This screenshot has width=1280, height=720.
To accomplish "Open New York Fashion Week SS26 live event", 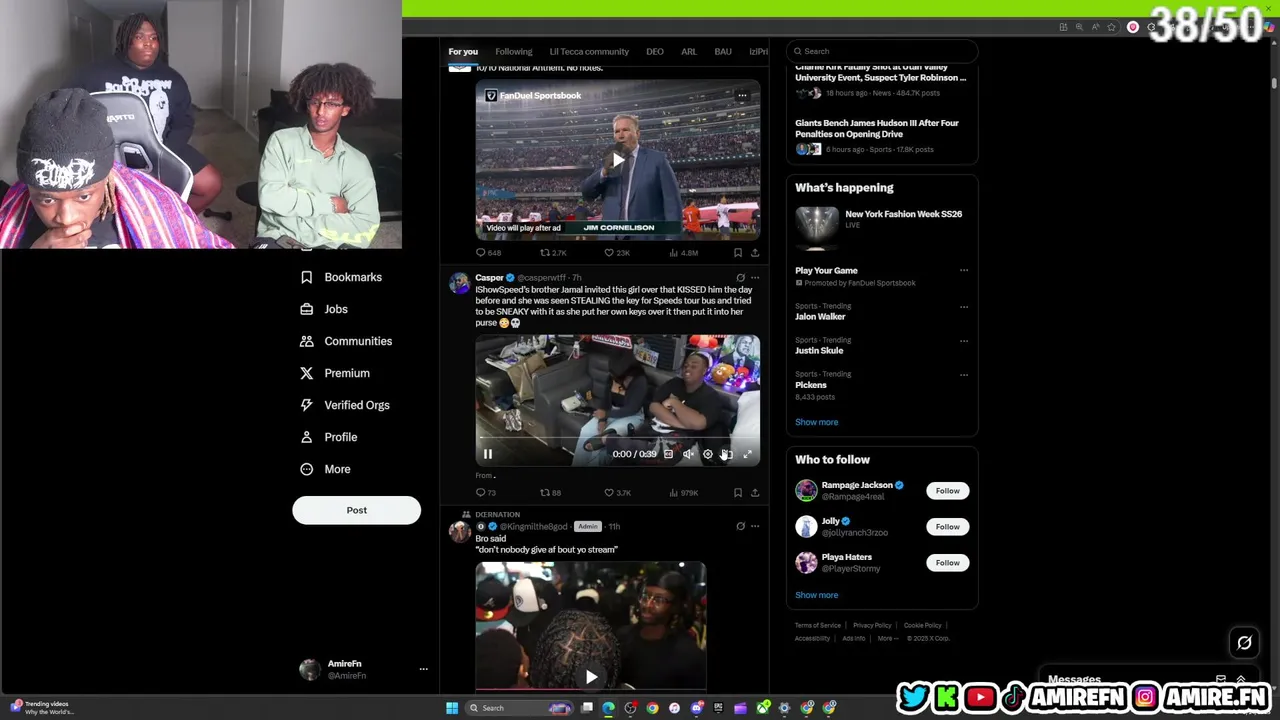I will tap(881, 228).
